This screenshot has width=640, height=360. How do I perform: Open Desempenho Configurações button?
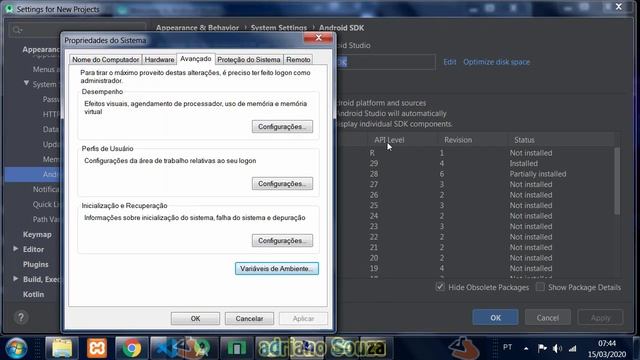(x=282, y=127)
